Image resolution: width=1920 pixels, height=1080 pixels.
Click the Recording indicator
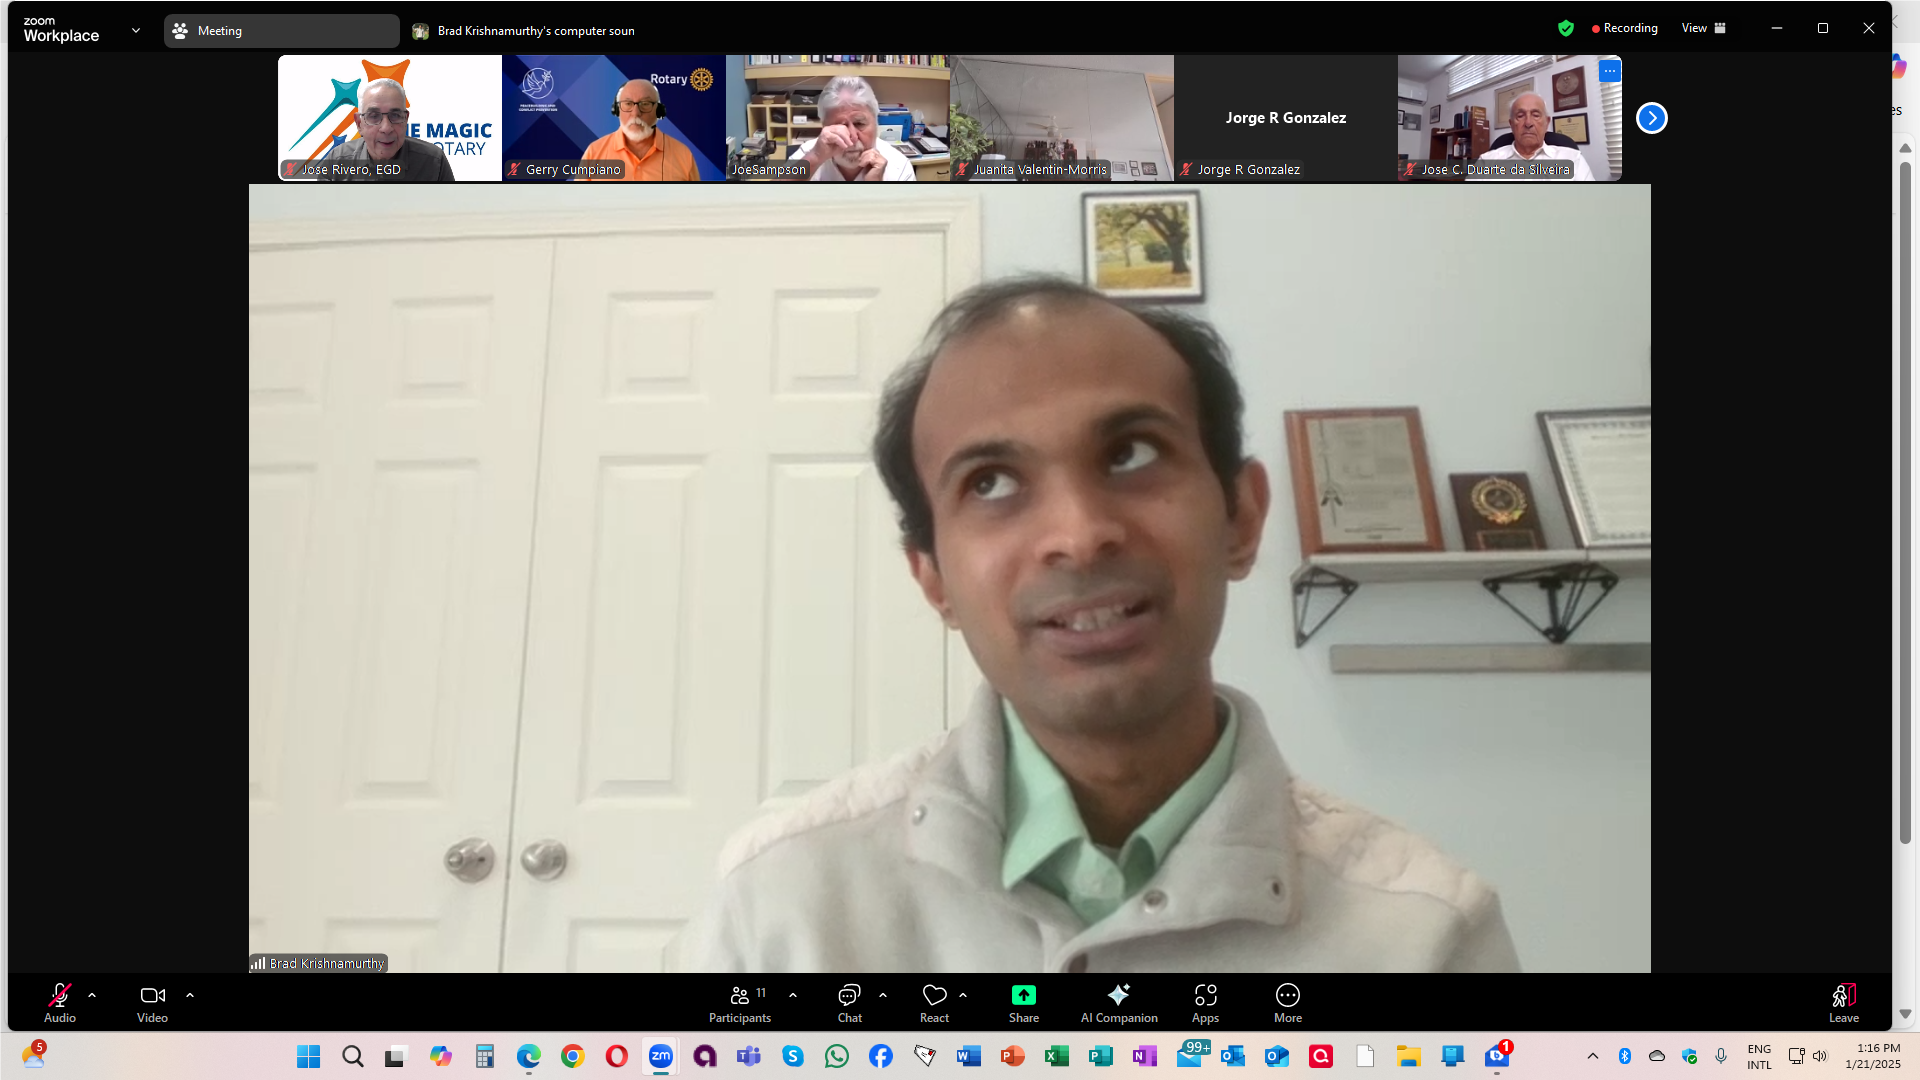1625,28
